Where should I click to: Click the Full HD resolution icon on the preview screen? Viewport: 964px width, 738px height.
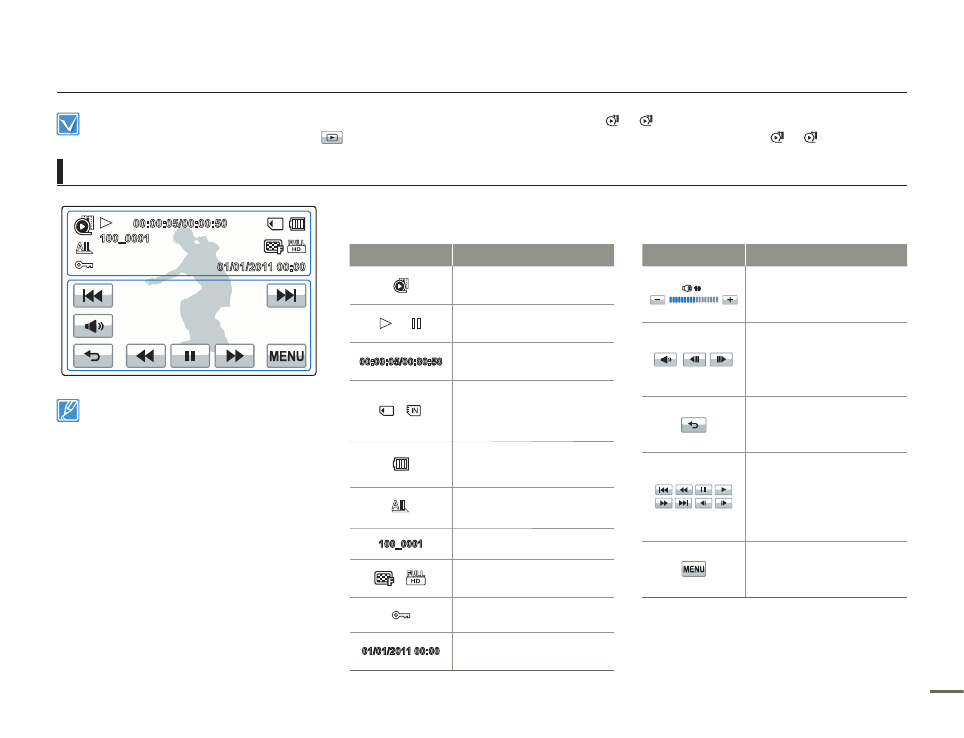click(296, 247)
